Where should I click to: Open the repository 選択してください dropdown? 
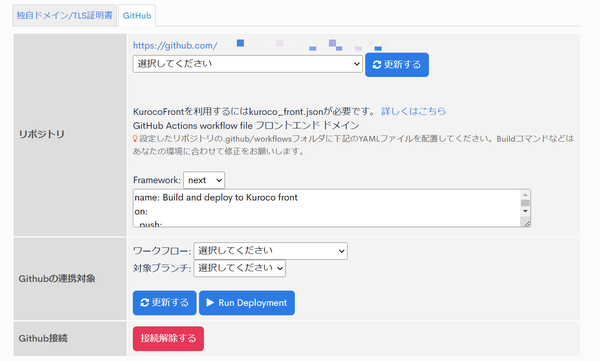point(248,64)
